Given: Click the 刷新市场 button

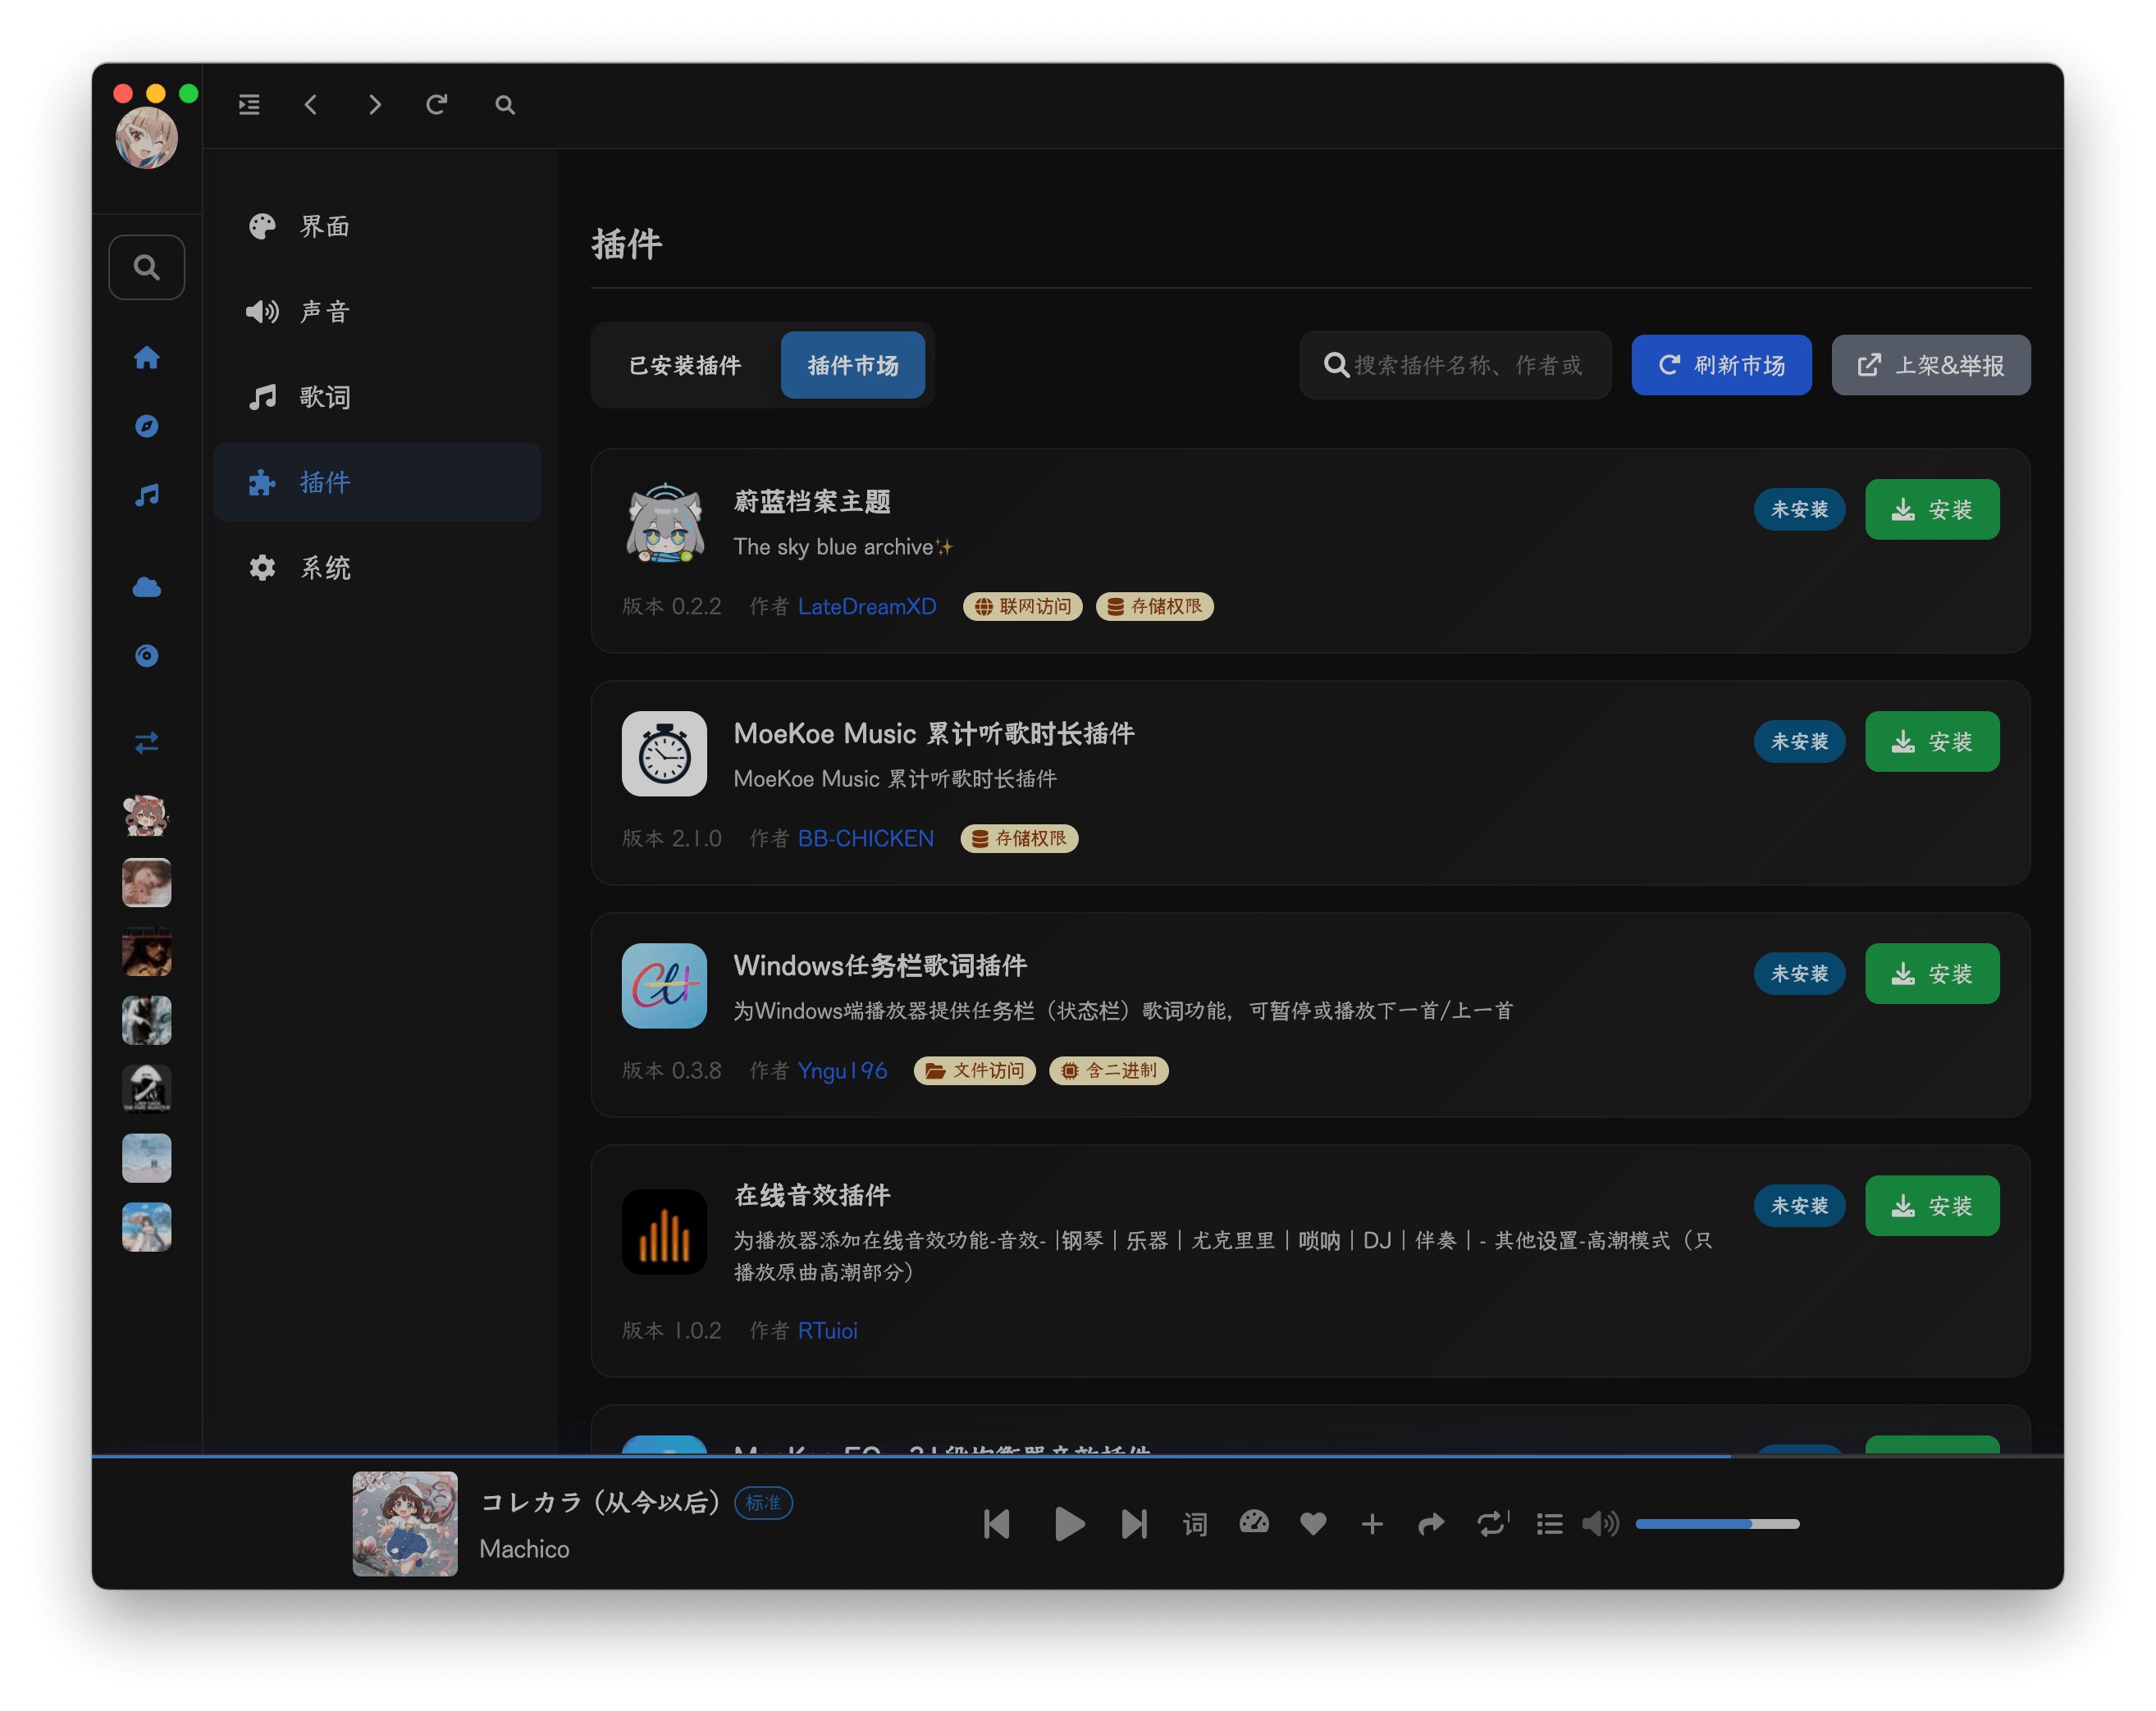Looking at the screenshot, I should [x=1721, y=365].
